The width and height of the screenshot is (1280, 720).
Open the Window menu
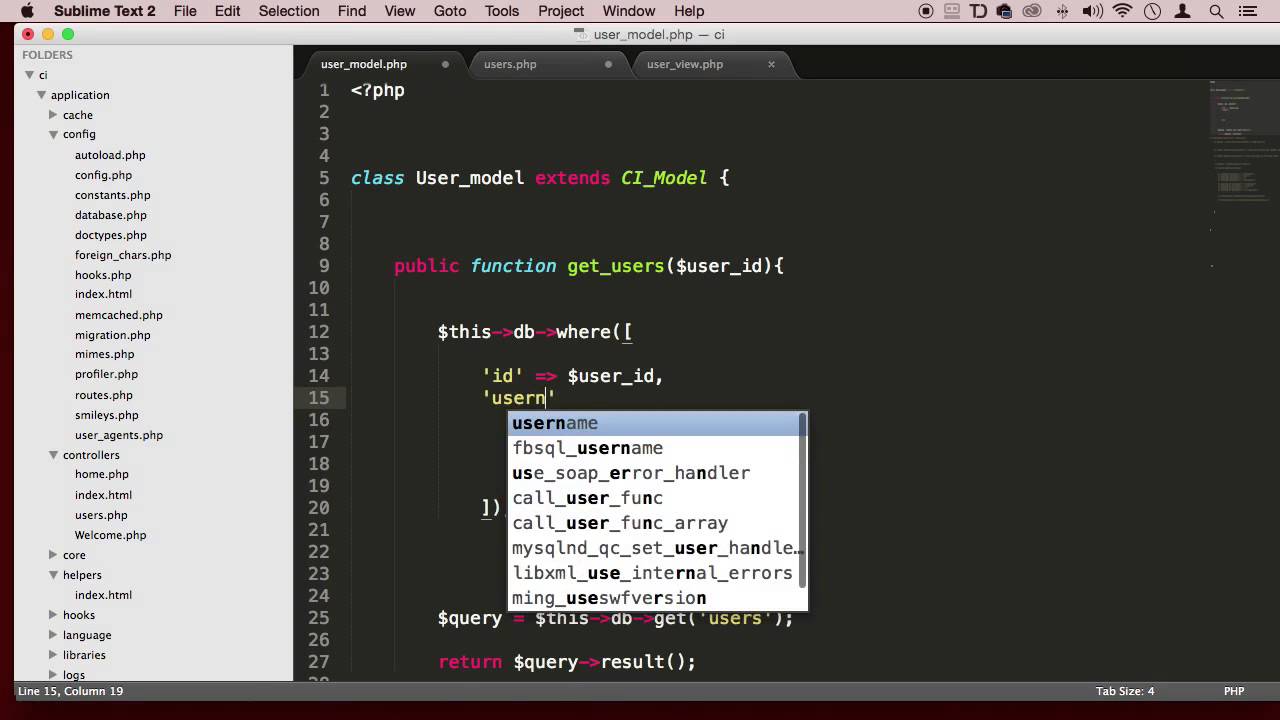[628, 11]
